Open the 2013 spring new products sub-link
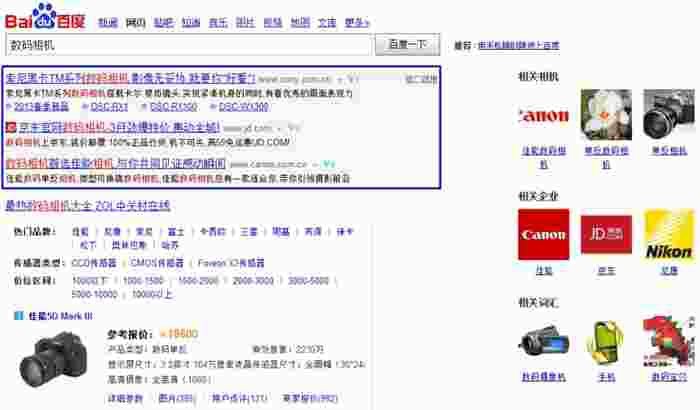This screenshot has height=410, width=700. click(42, 107)
